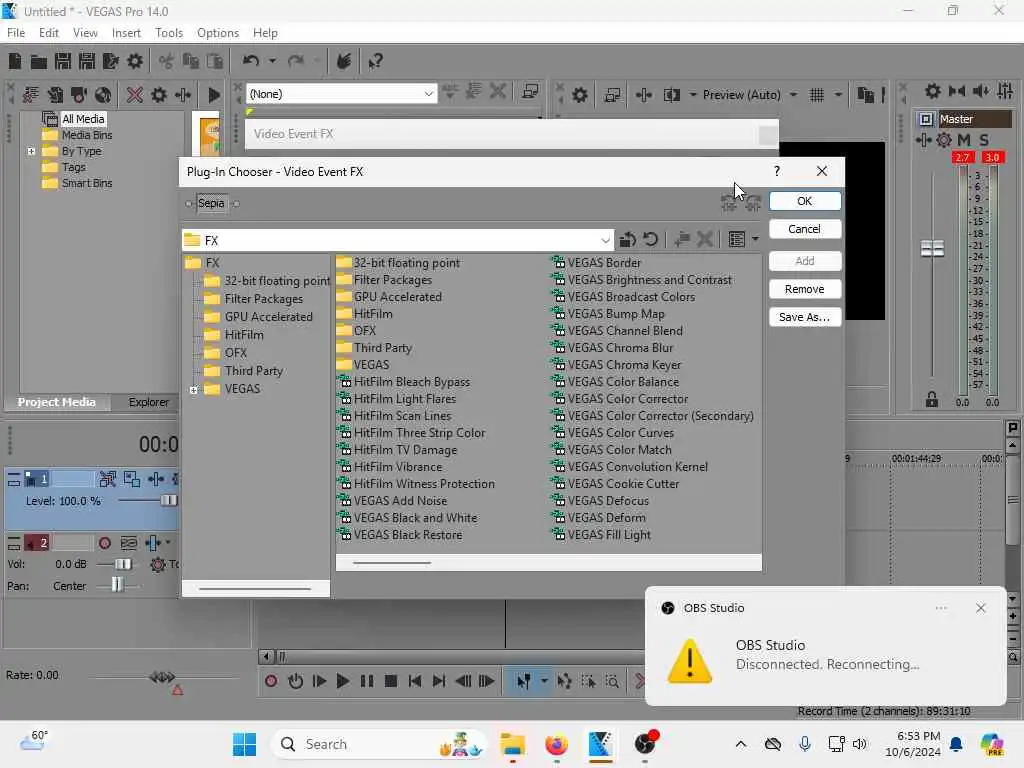This screenshot has width=1024, height=768.
Task: Click the preview overlays grid icon
Action: pyautogui.click(x=816, y=95)
